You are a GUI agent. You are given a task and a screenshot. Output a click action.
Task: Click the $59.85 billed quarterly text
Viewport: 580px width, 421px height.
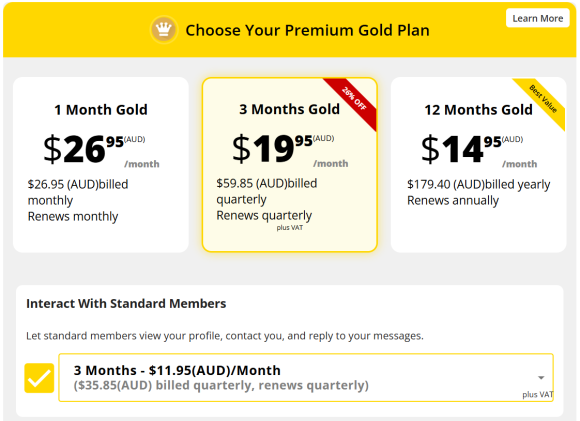[x=267, y=191]
